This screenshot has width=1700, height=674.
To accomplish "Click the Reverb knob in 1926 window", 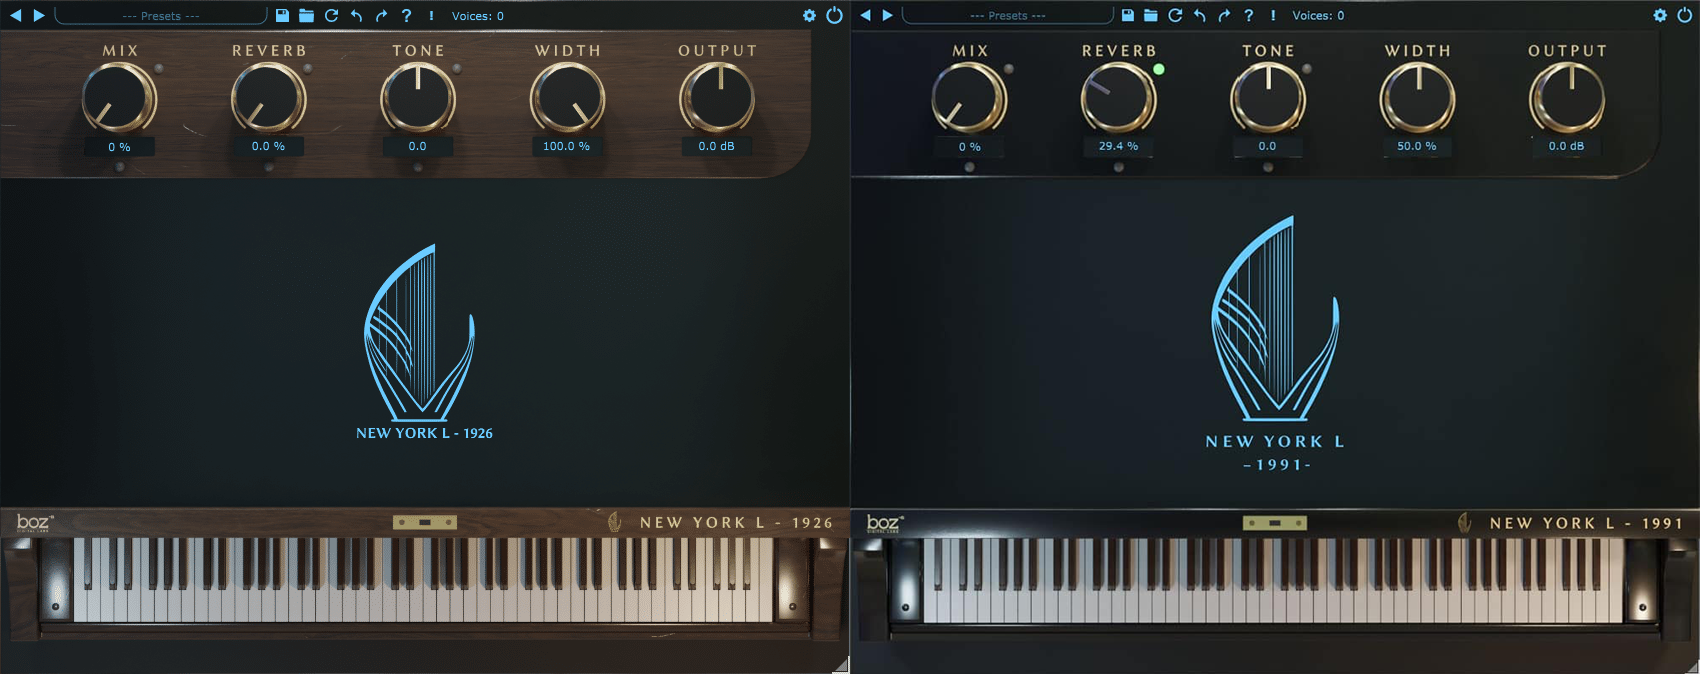I will 268,98.
